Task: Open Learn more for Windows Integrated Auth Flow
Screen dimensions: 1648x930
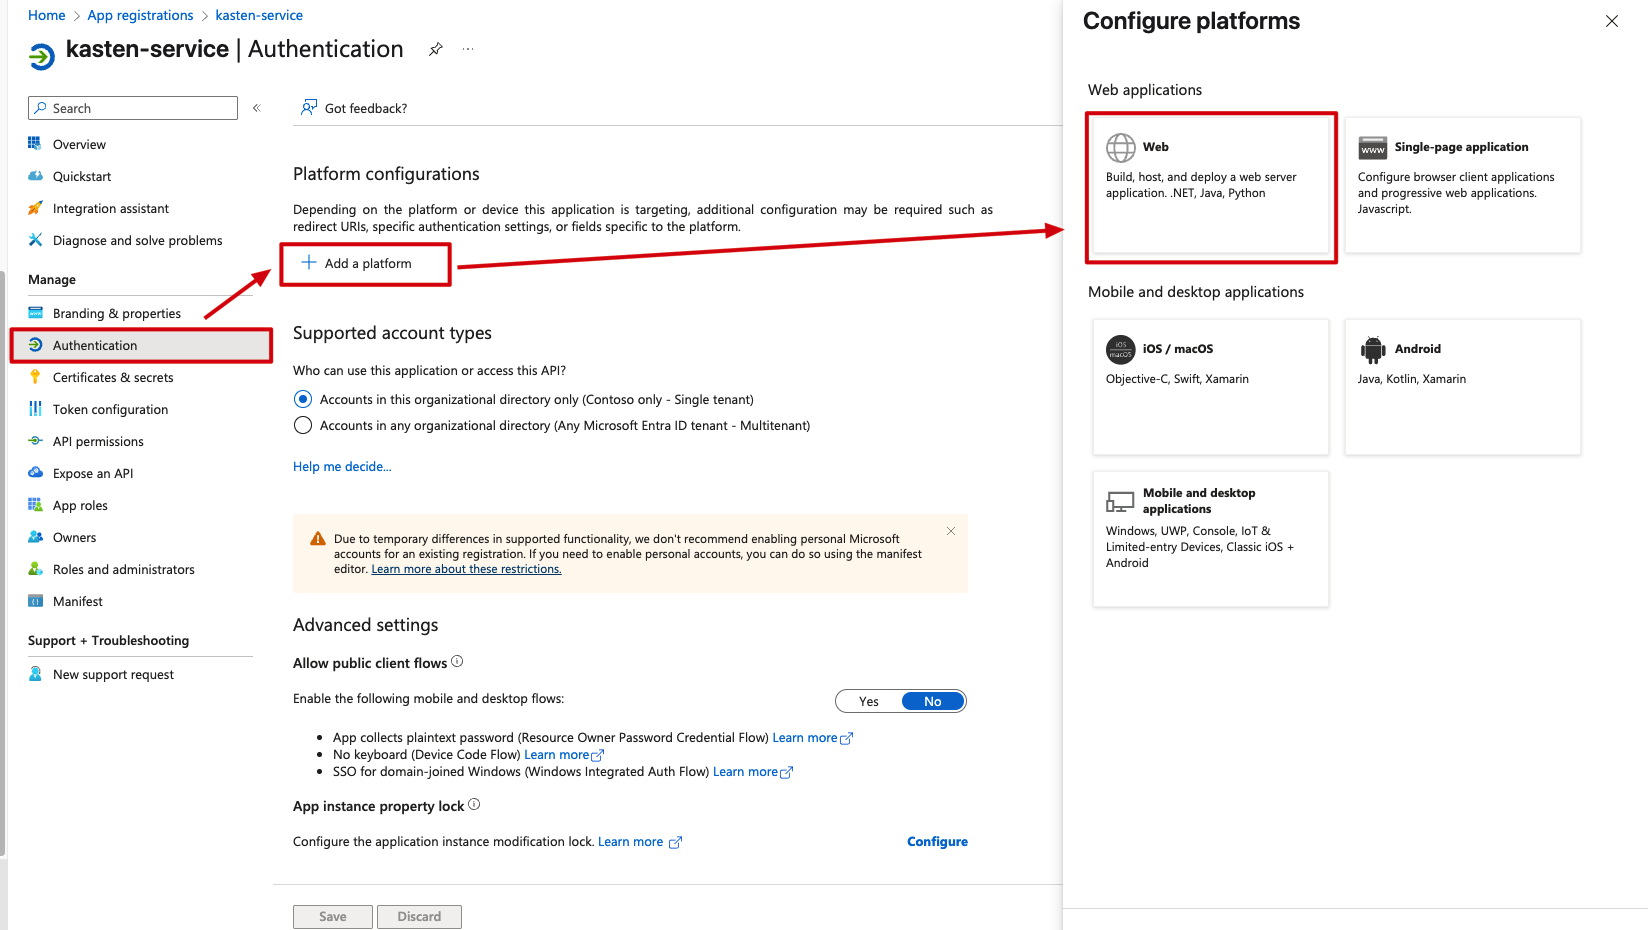Action: coord(753,772)
